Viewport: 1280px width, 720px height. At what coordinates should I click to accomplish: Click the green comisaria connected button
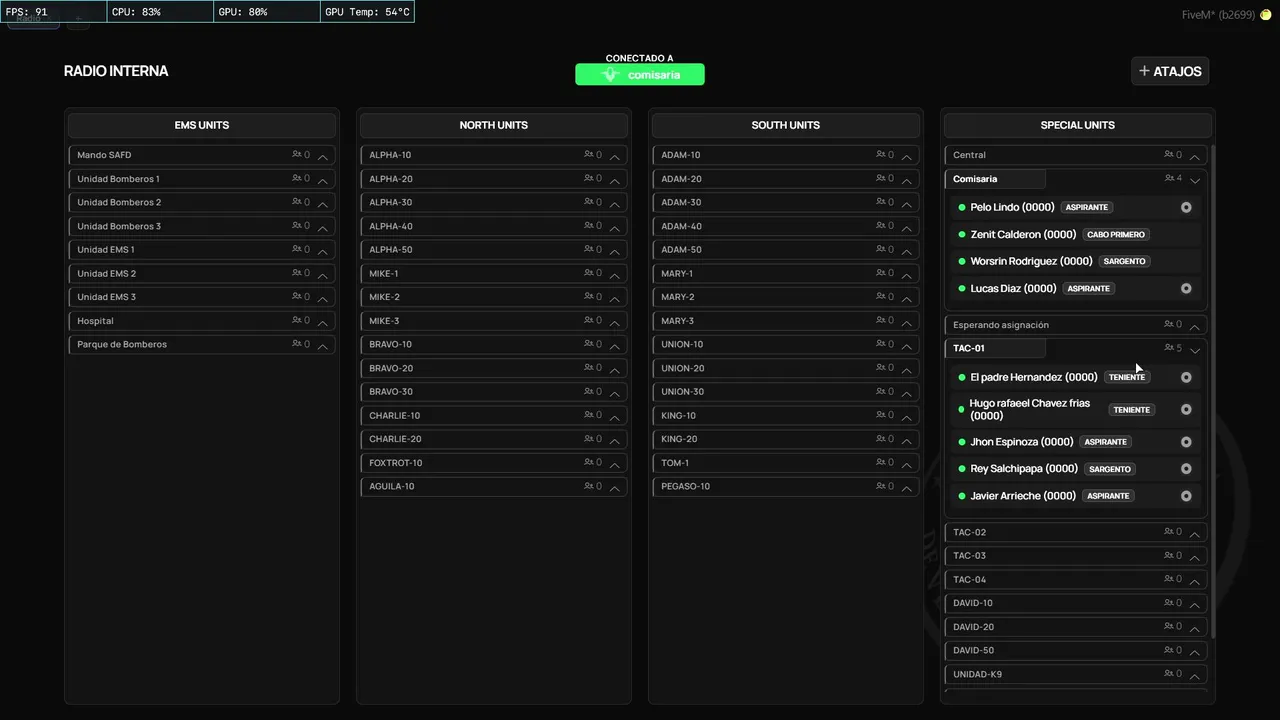640,75
